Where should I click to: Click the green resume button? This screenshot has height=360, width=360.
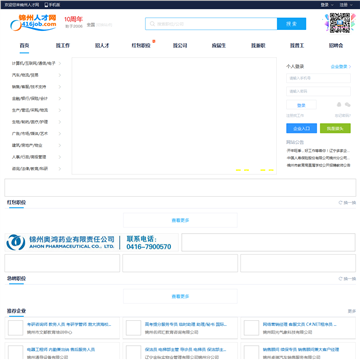point(335,128)
